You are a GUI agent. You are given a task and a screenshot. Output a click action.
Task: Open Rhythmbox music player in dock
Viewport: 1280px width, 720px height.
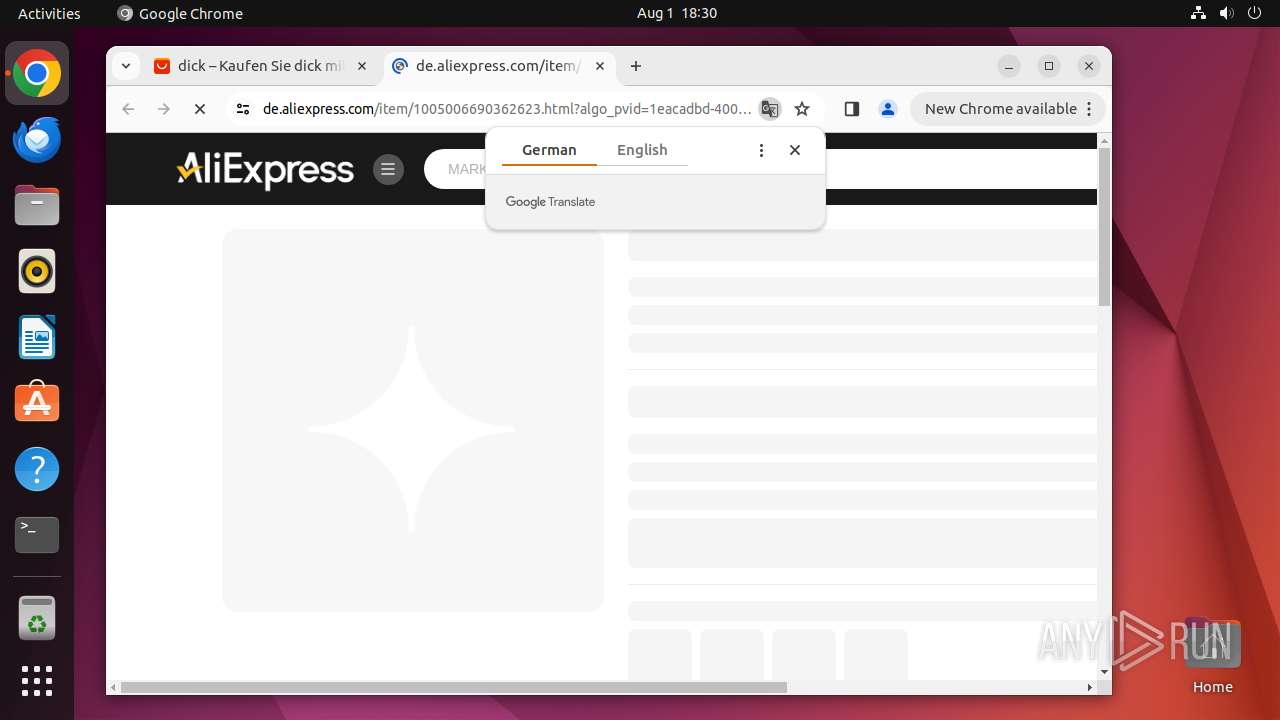click(37, 271)
